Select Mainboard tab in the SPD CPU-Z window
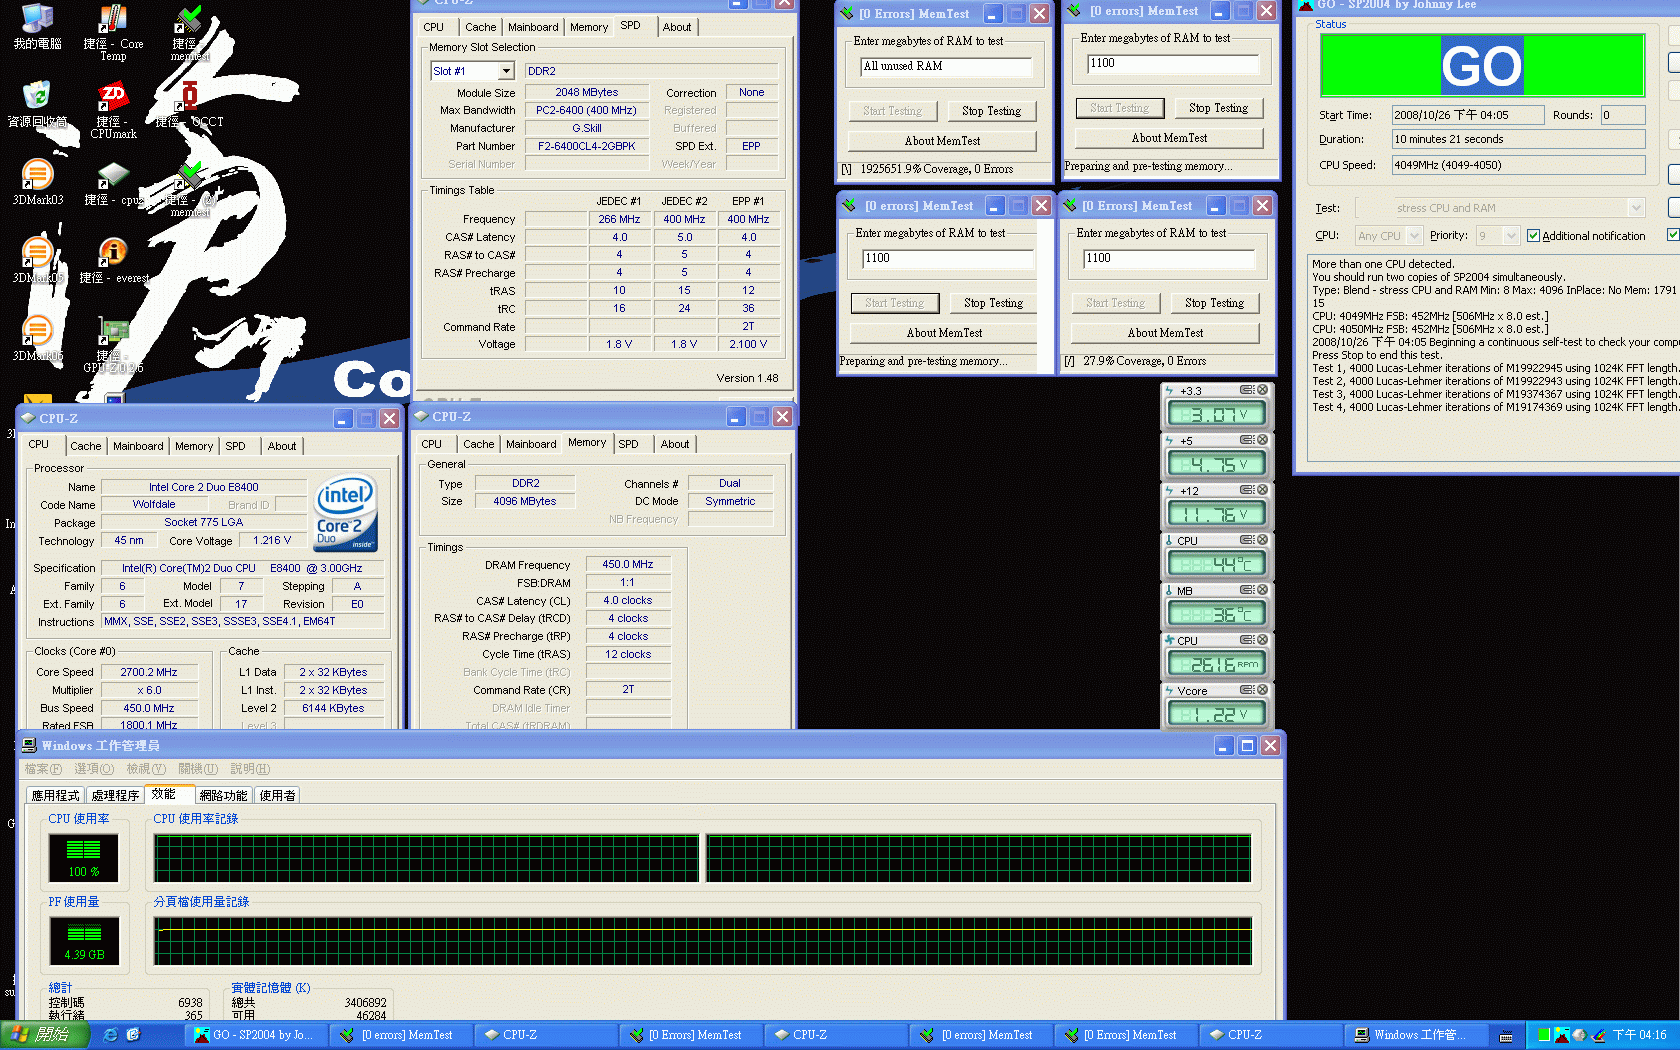Screen dimensions: 1680x1050 click(533, 27)
